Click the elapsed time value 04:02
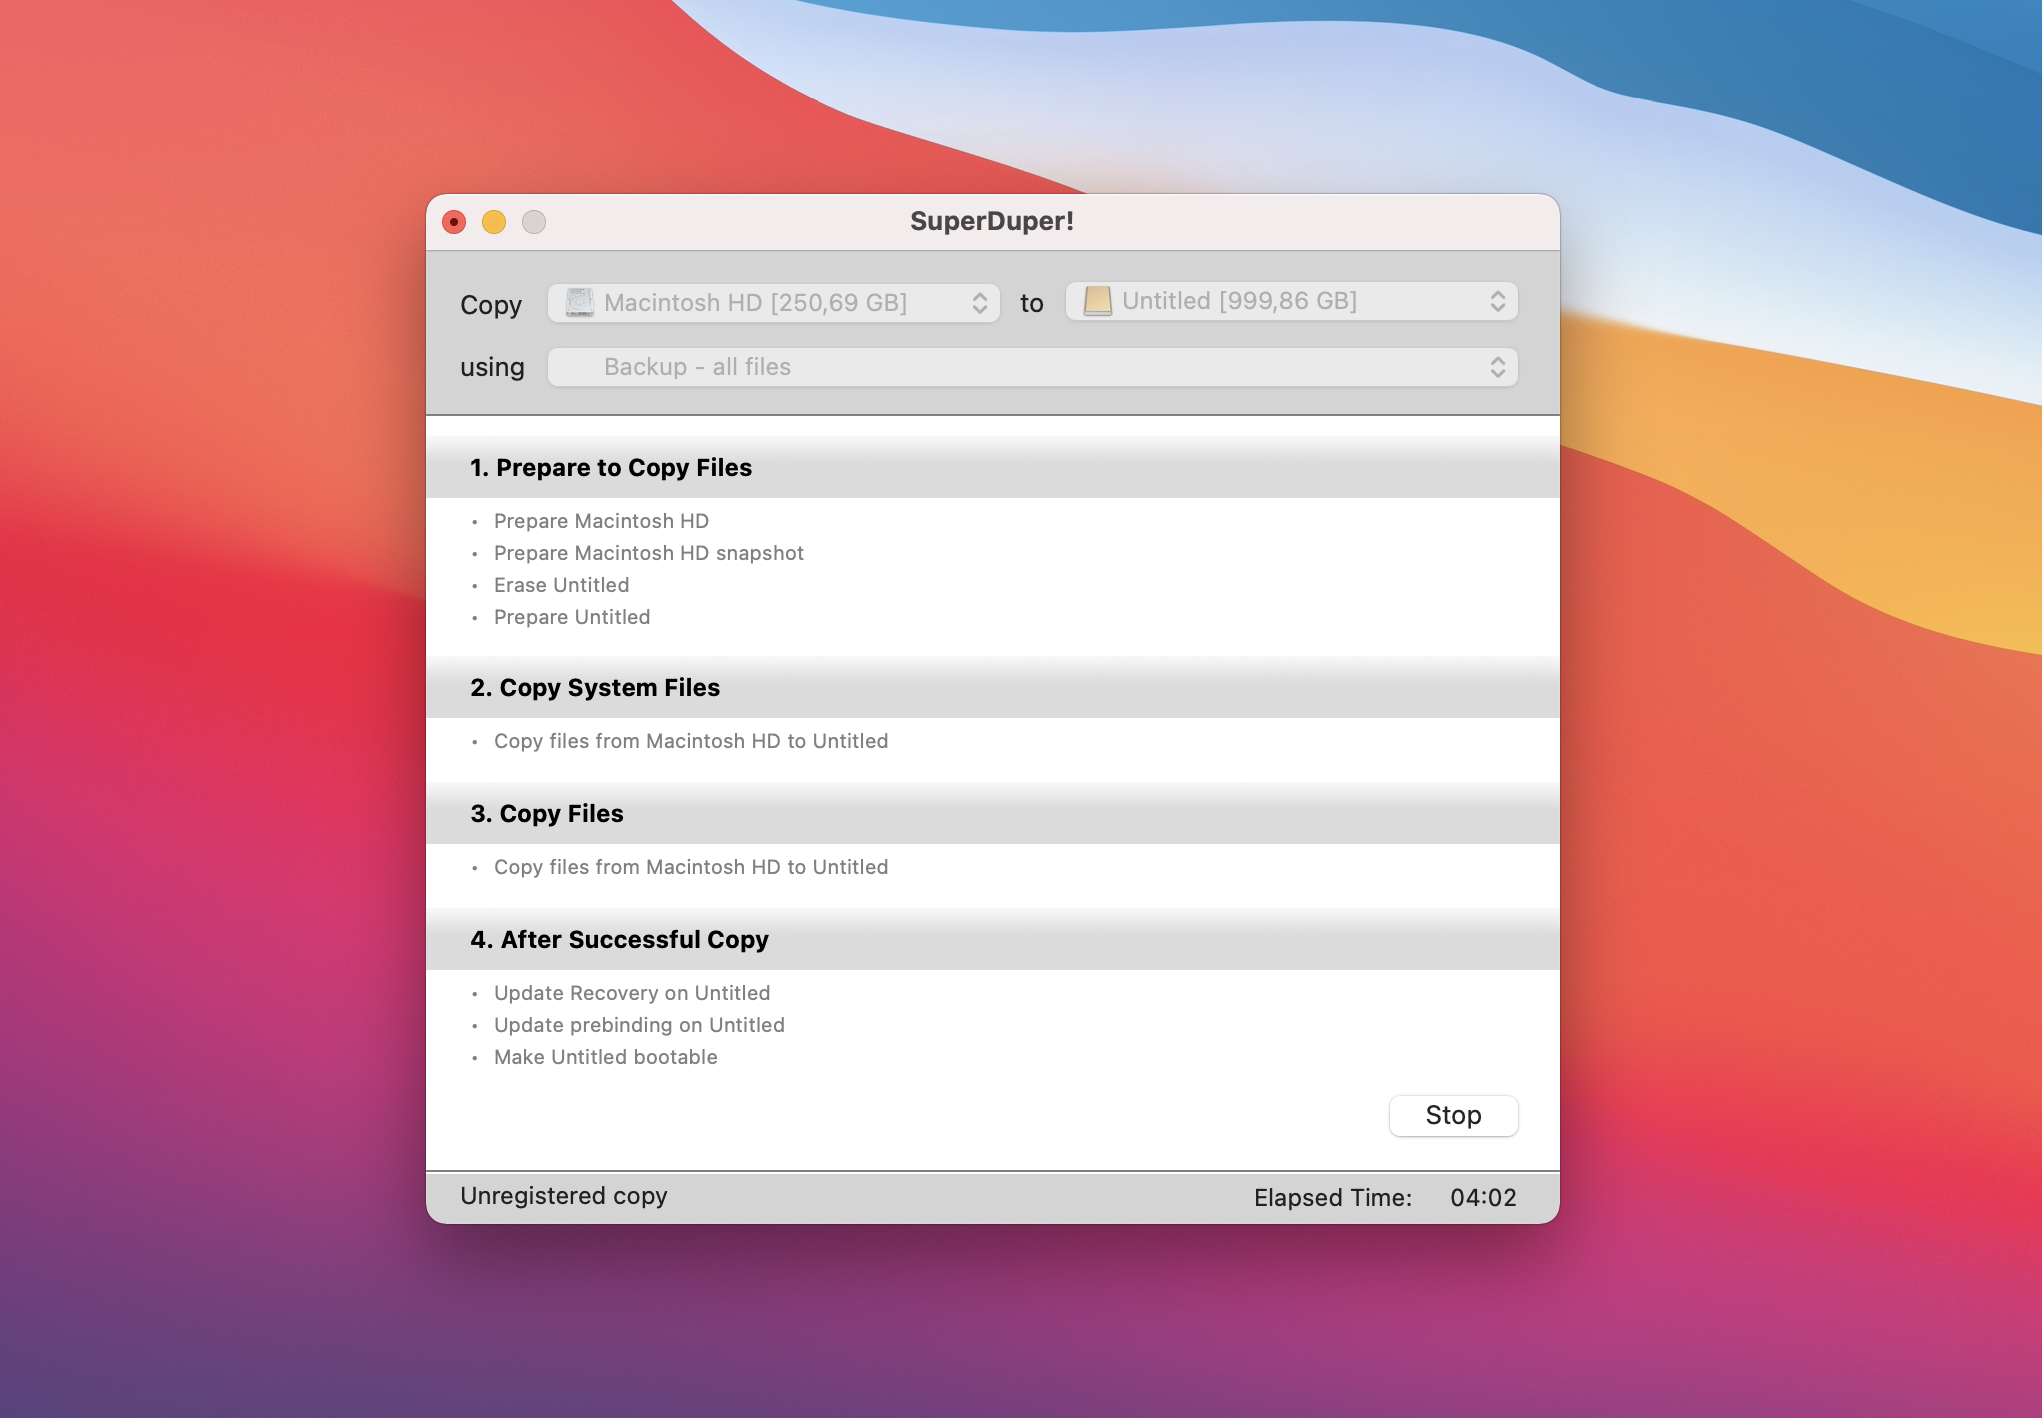This screenshot has height=1418, width=2042. (x=1484, y=1198)
